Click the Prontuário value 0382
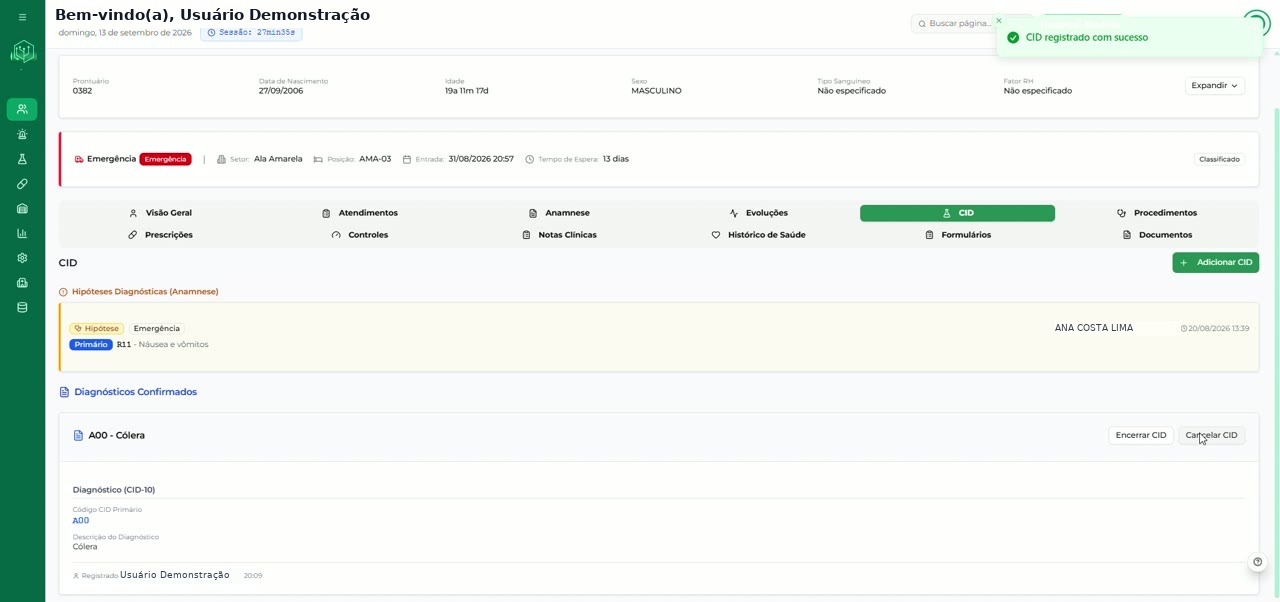 pos(82,91)
